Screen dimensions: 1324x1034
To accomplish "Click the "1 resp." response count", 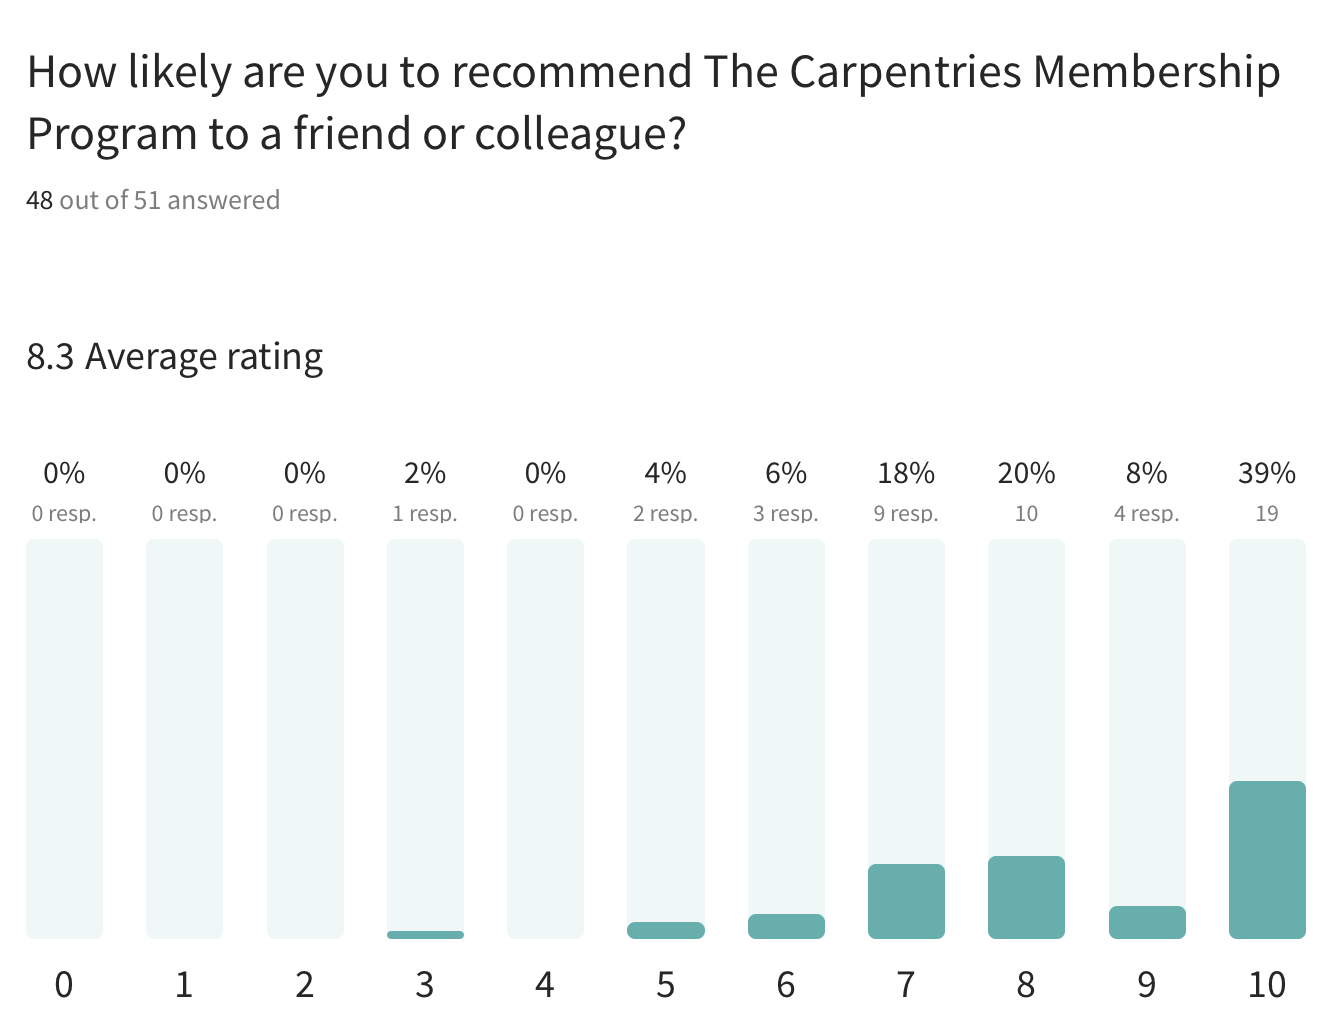I will [425, 514].
